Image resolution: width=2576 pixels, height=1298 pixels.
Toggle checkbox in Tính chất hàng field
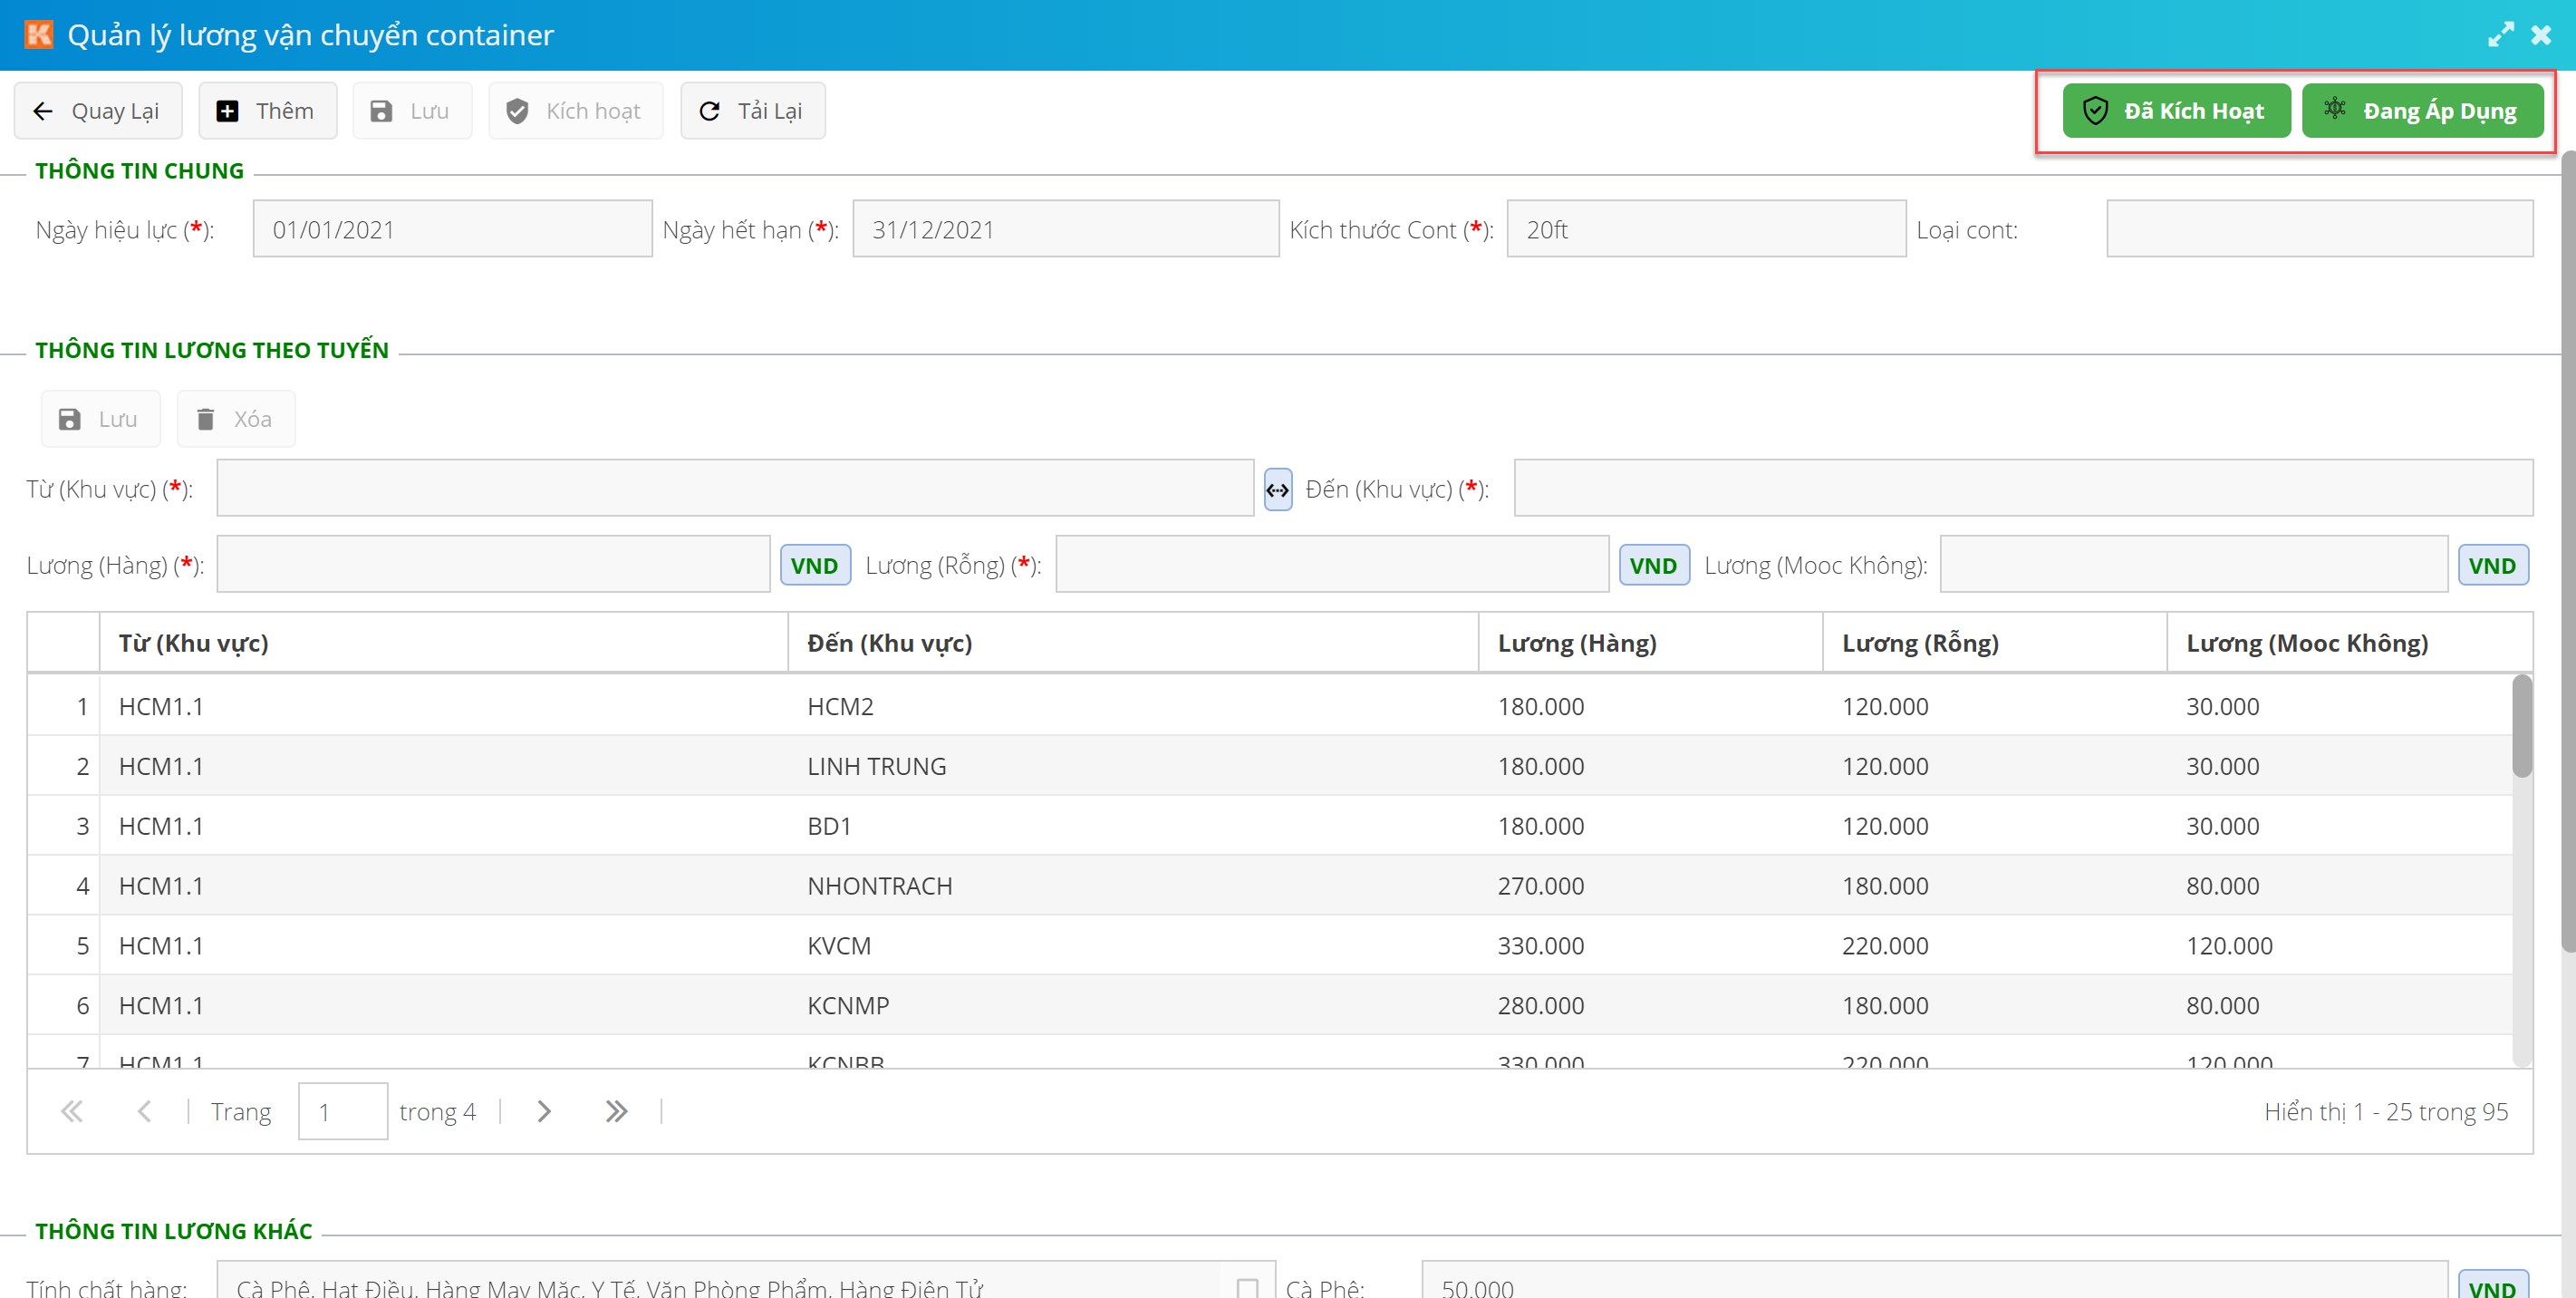[x=1246, y=1287]
